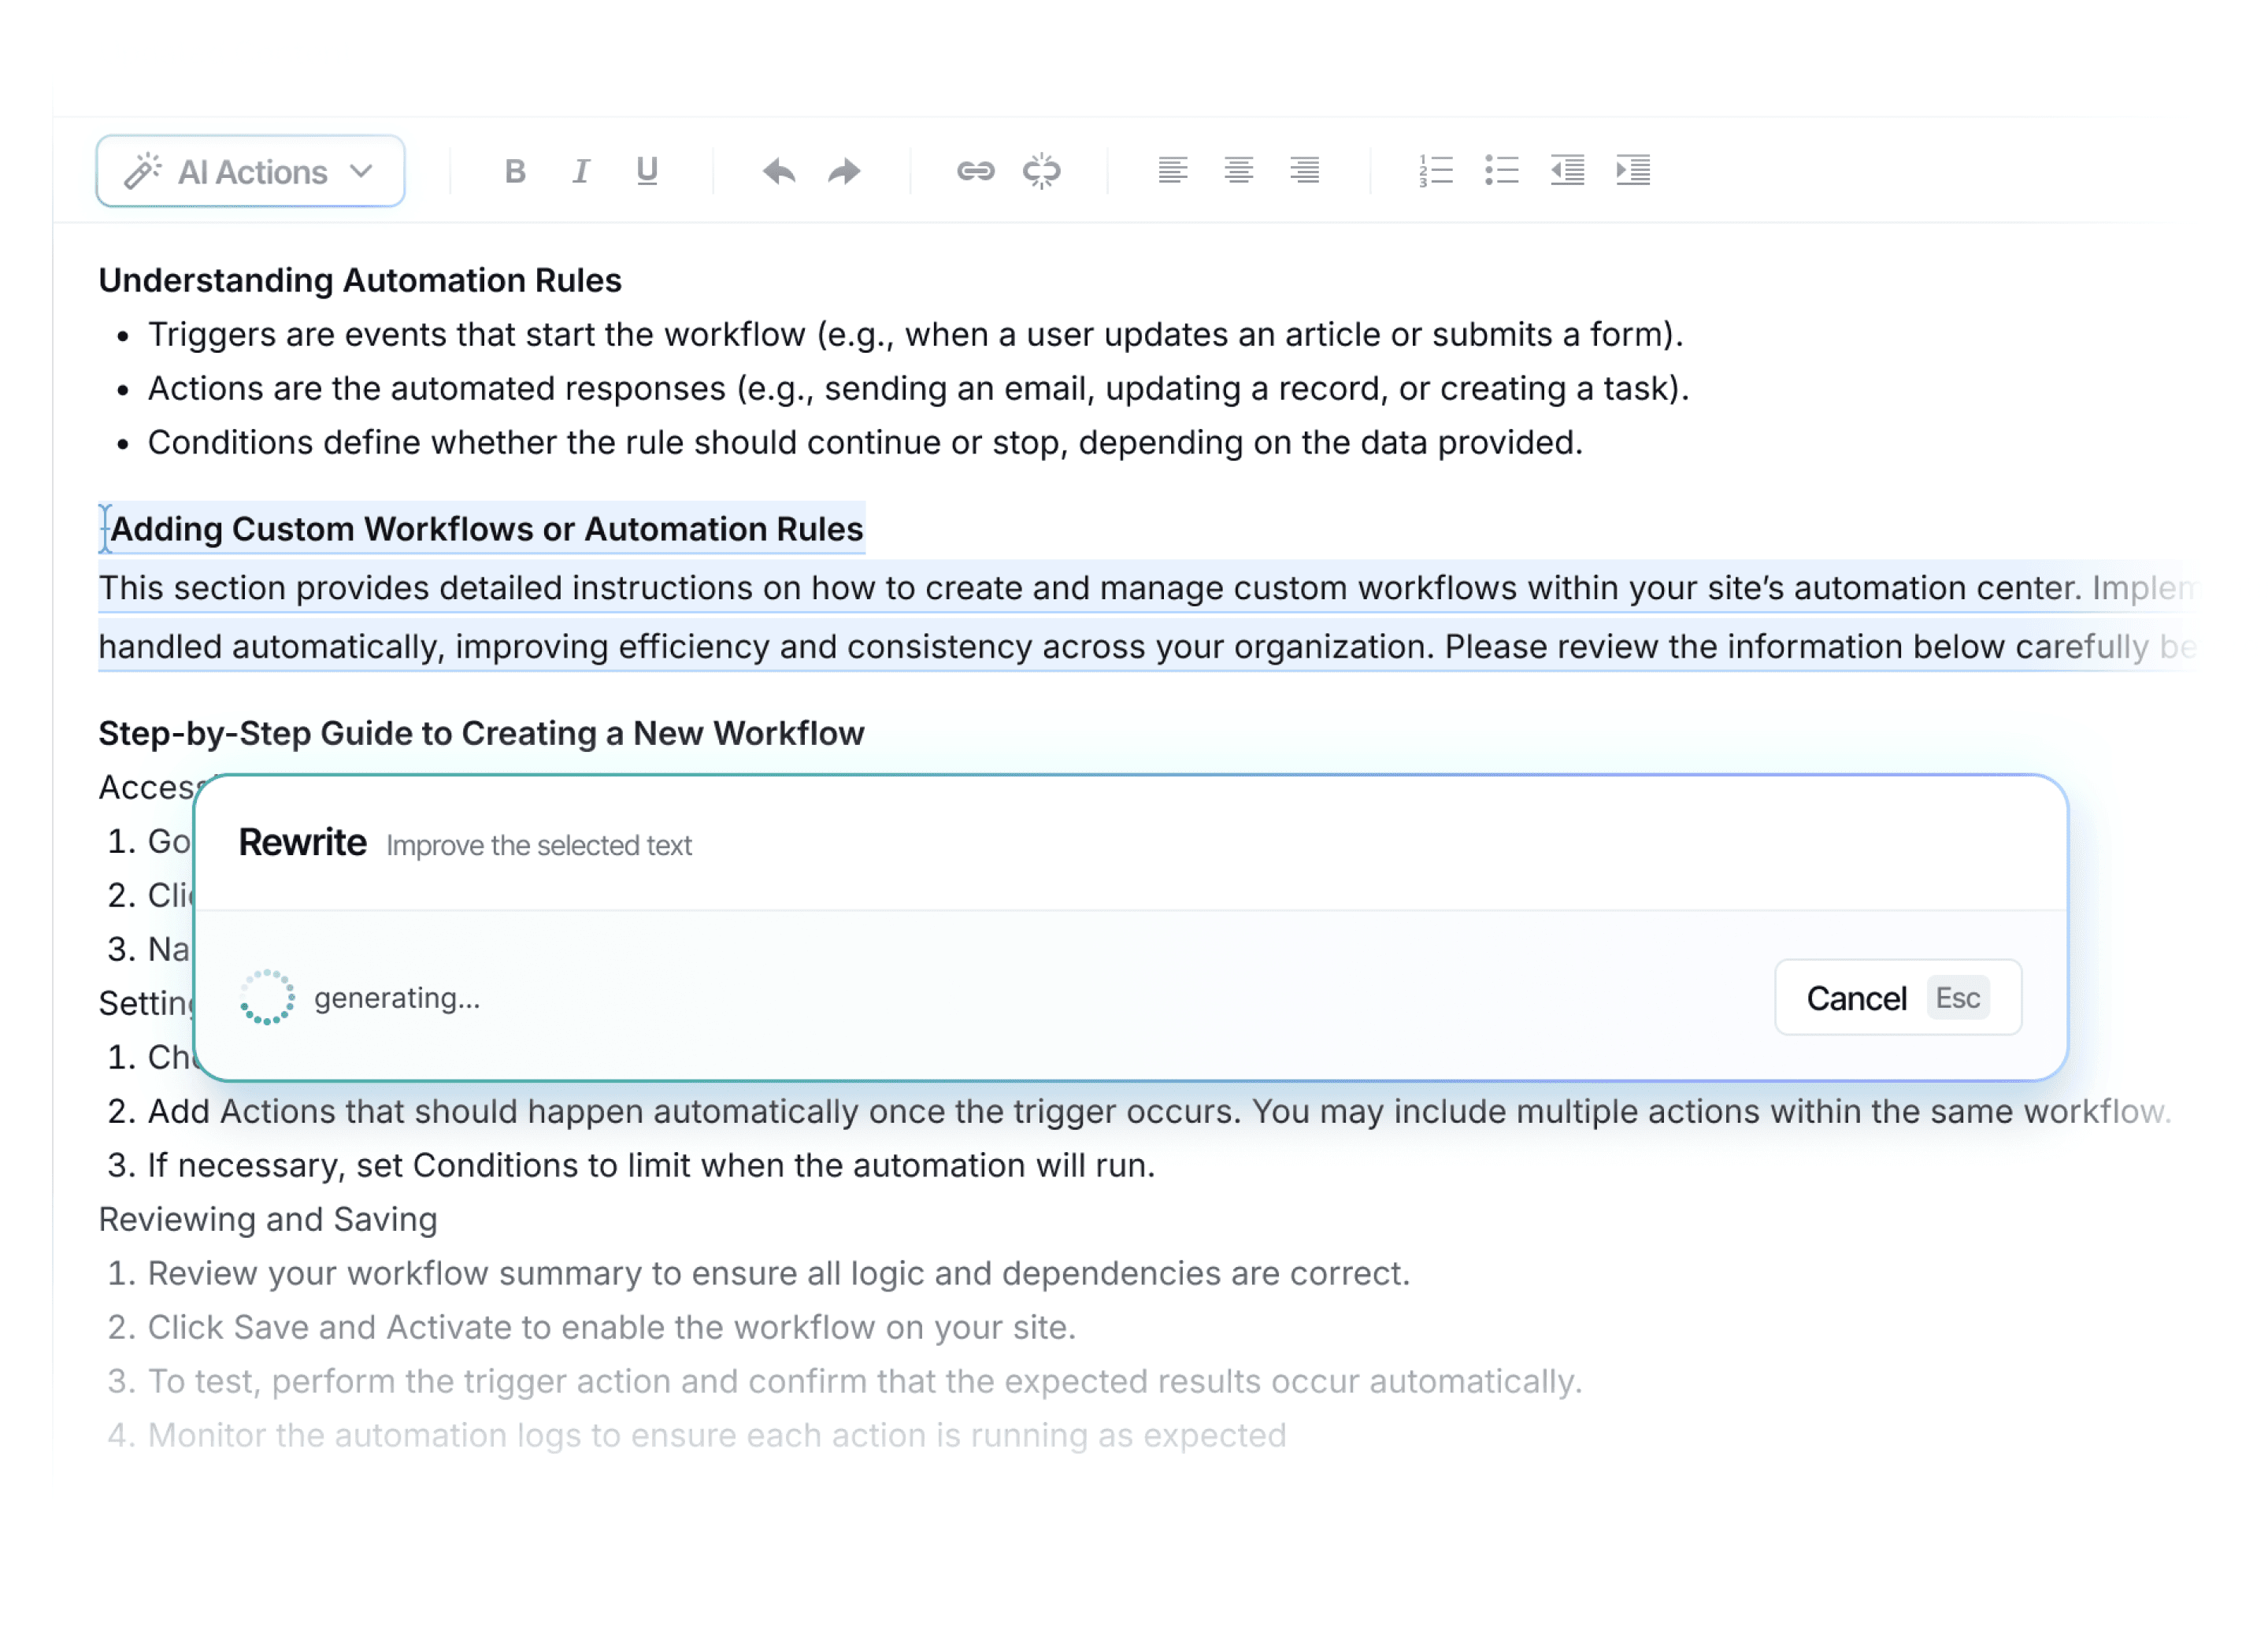Screen dimensions: 2268x1630
Task: Insert a link with the link icon
Action: point(976,172)
